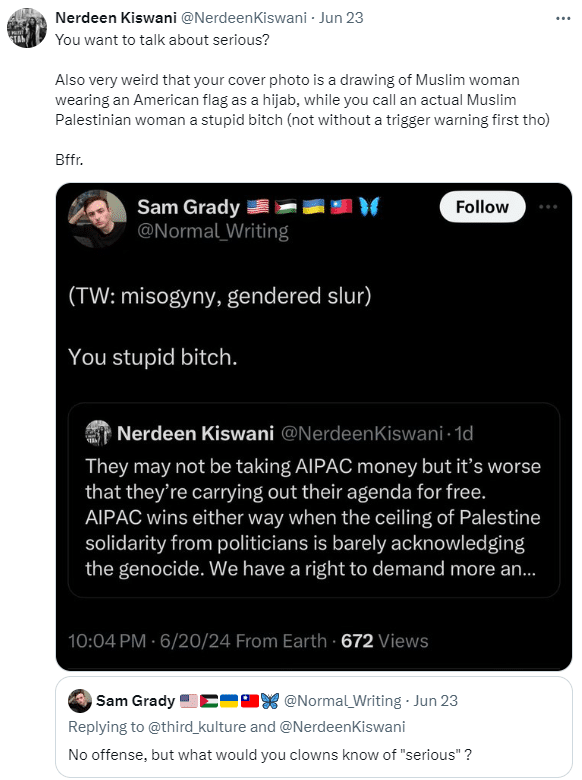Open the quoted reply about "serious" clowns

314,727
